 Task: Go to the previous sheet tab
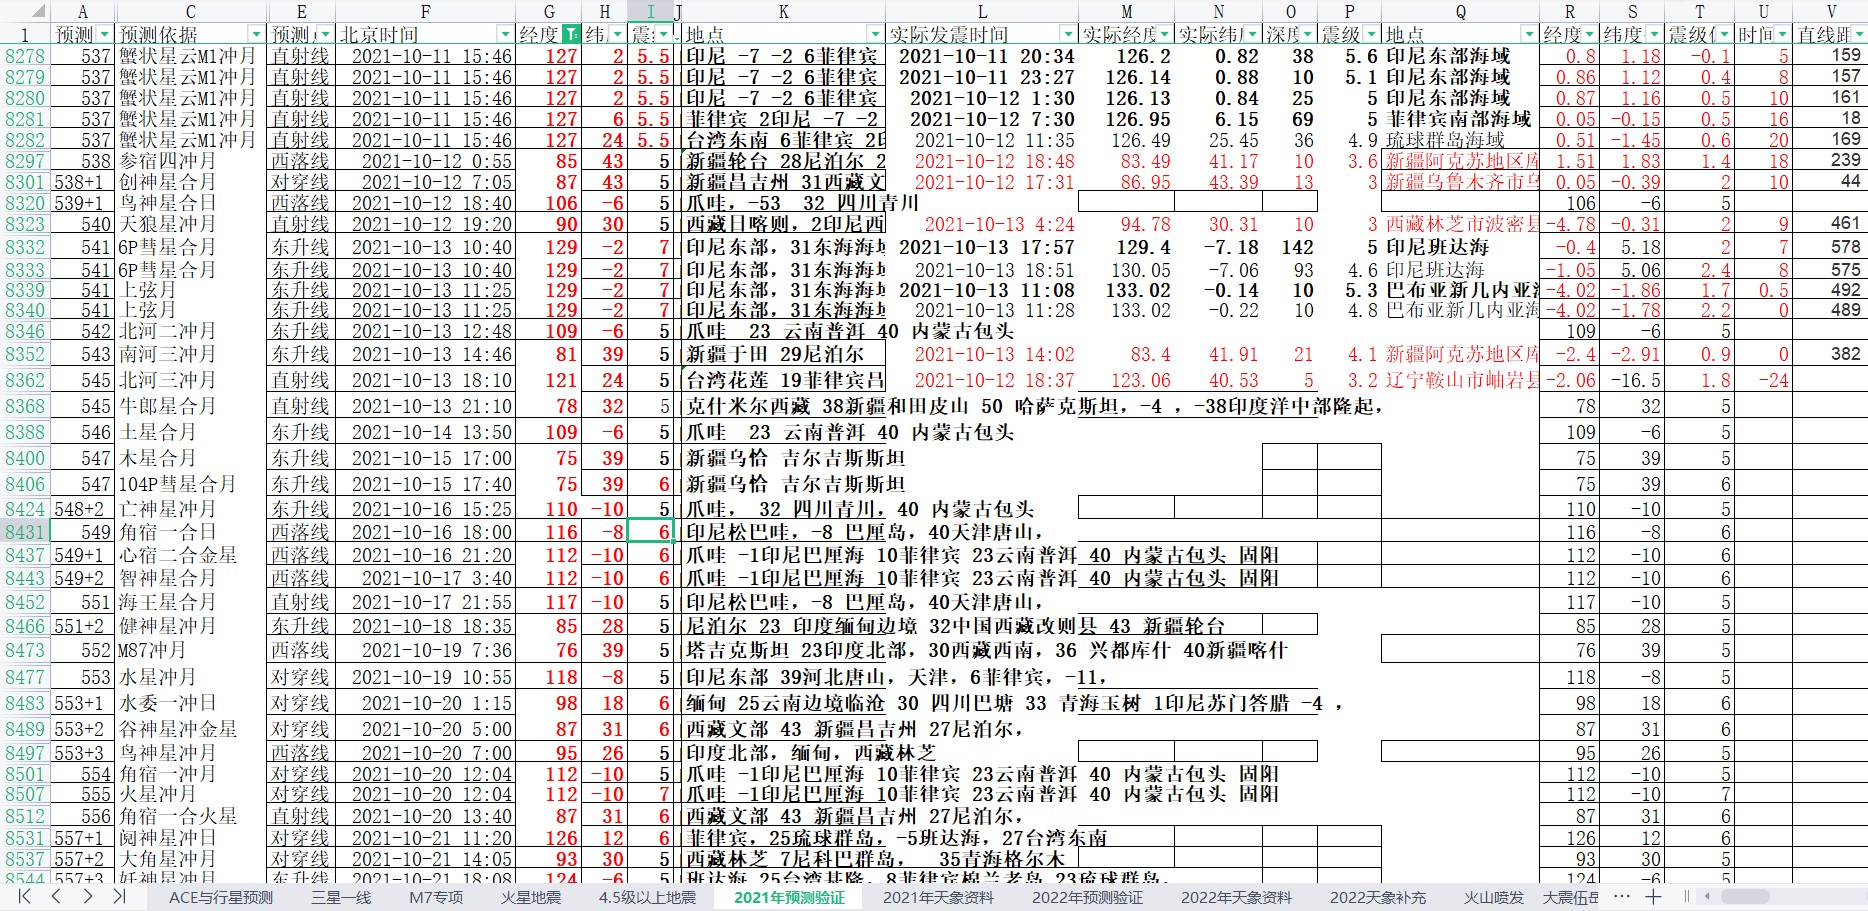[x=56, y=896]
